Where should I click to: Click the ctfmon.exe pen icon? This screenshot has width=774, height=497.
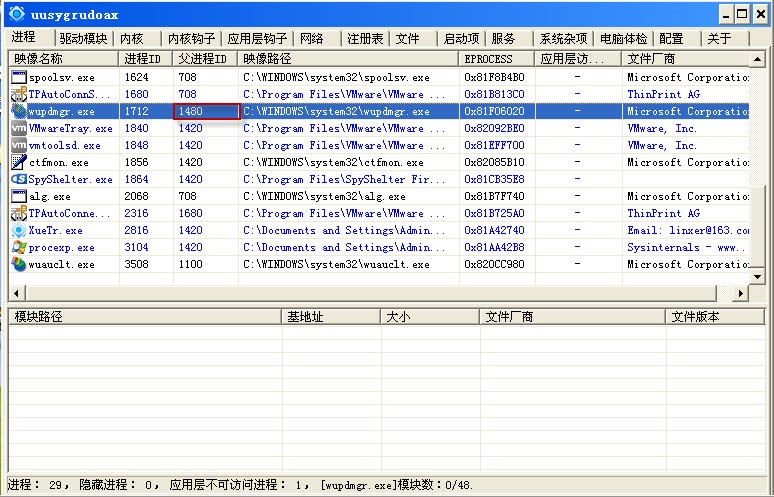tap(19, 162)
